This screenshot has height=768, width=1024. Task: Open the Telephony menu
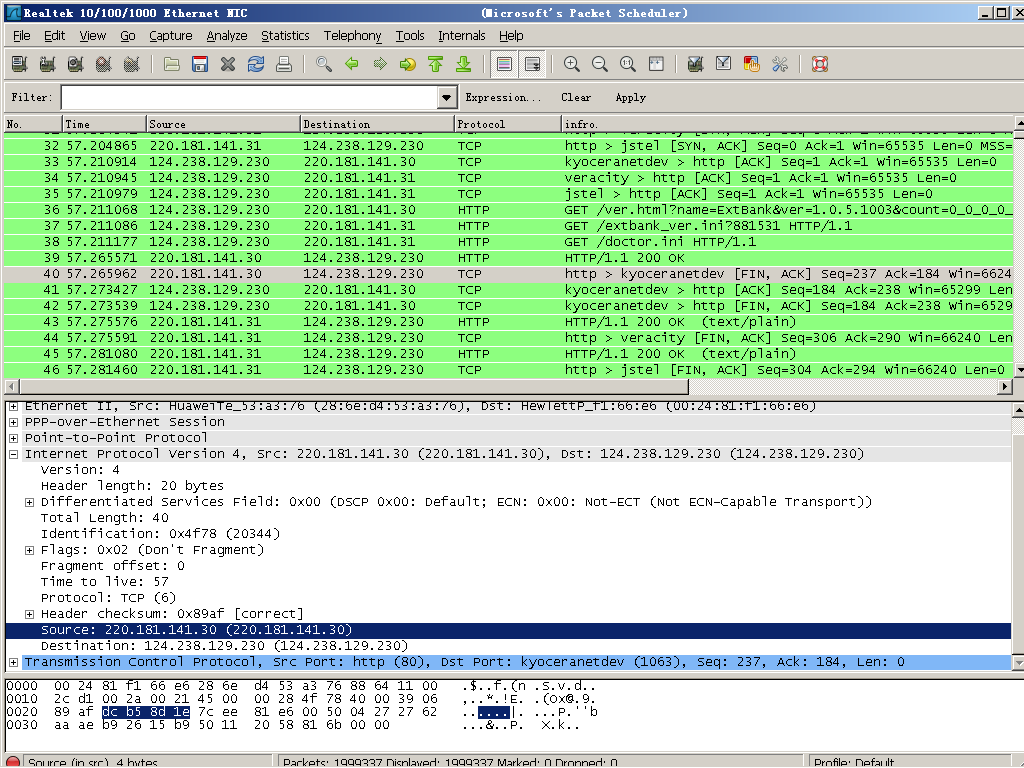(x=353, y=36)
